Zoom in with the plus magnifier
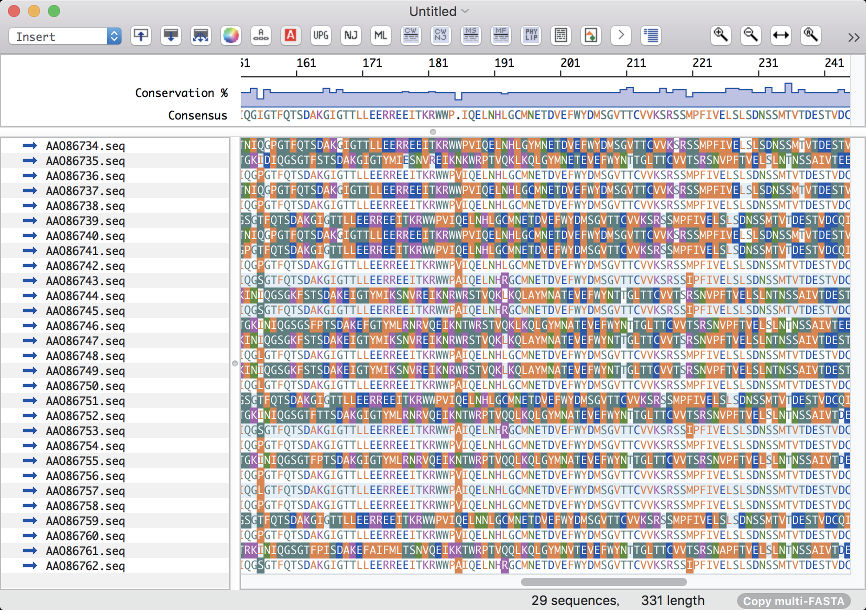 coord(720,36)
